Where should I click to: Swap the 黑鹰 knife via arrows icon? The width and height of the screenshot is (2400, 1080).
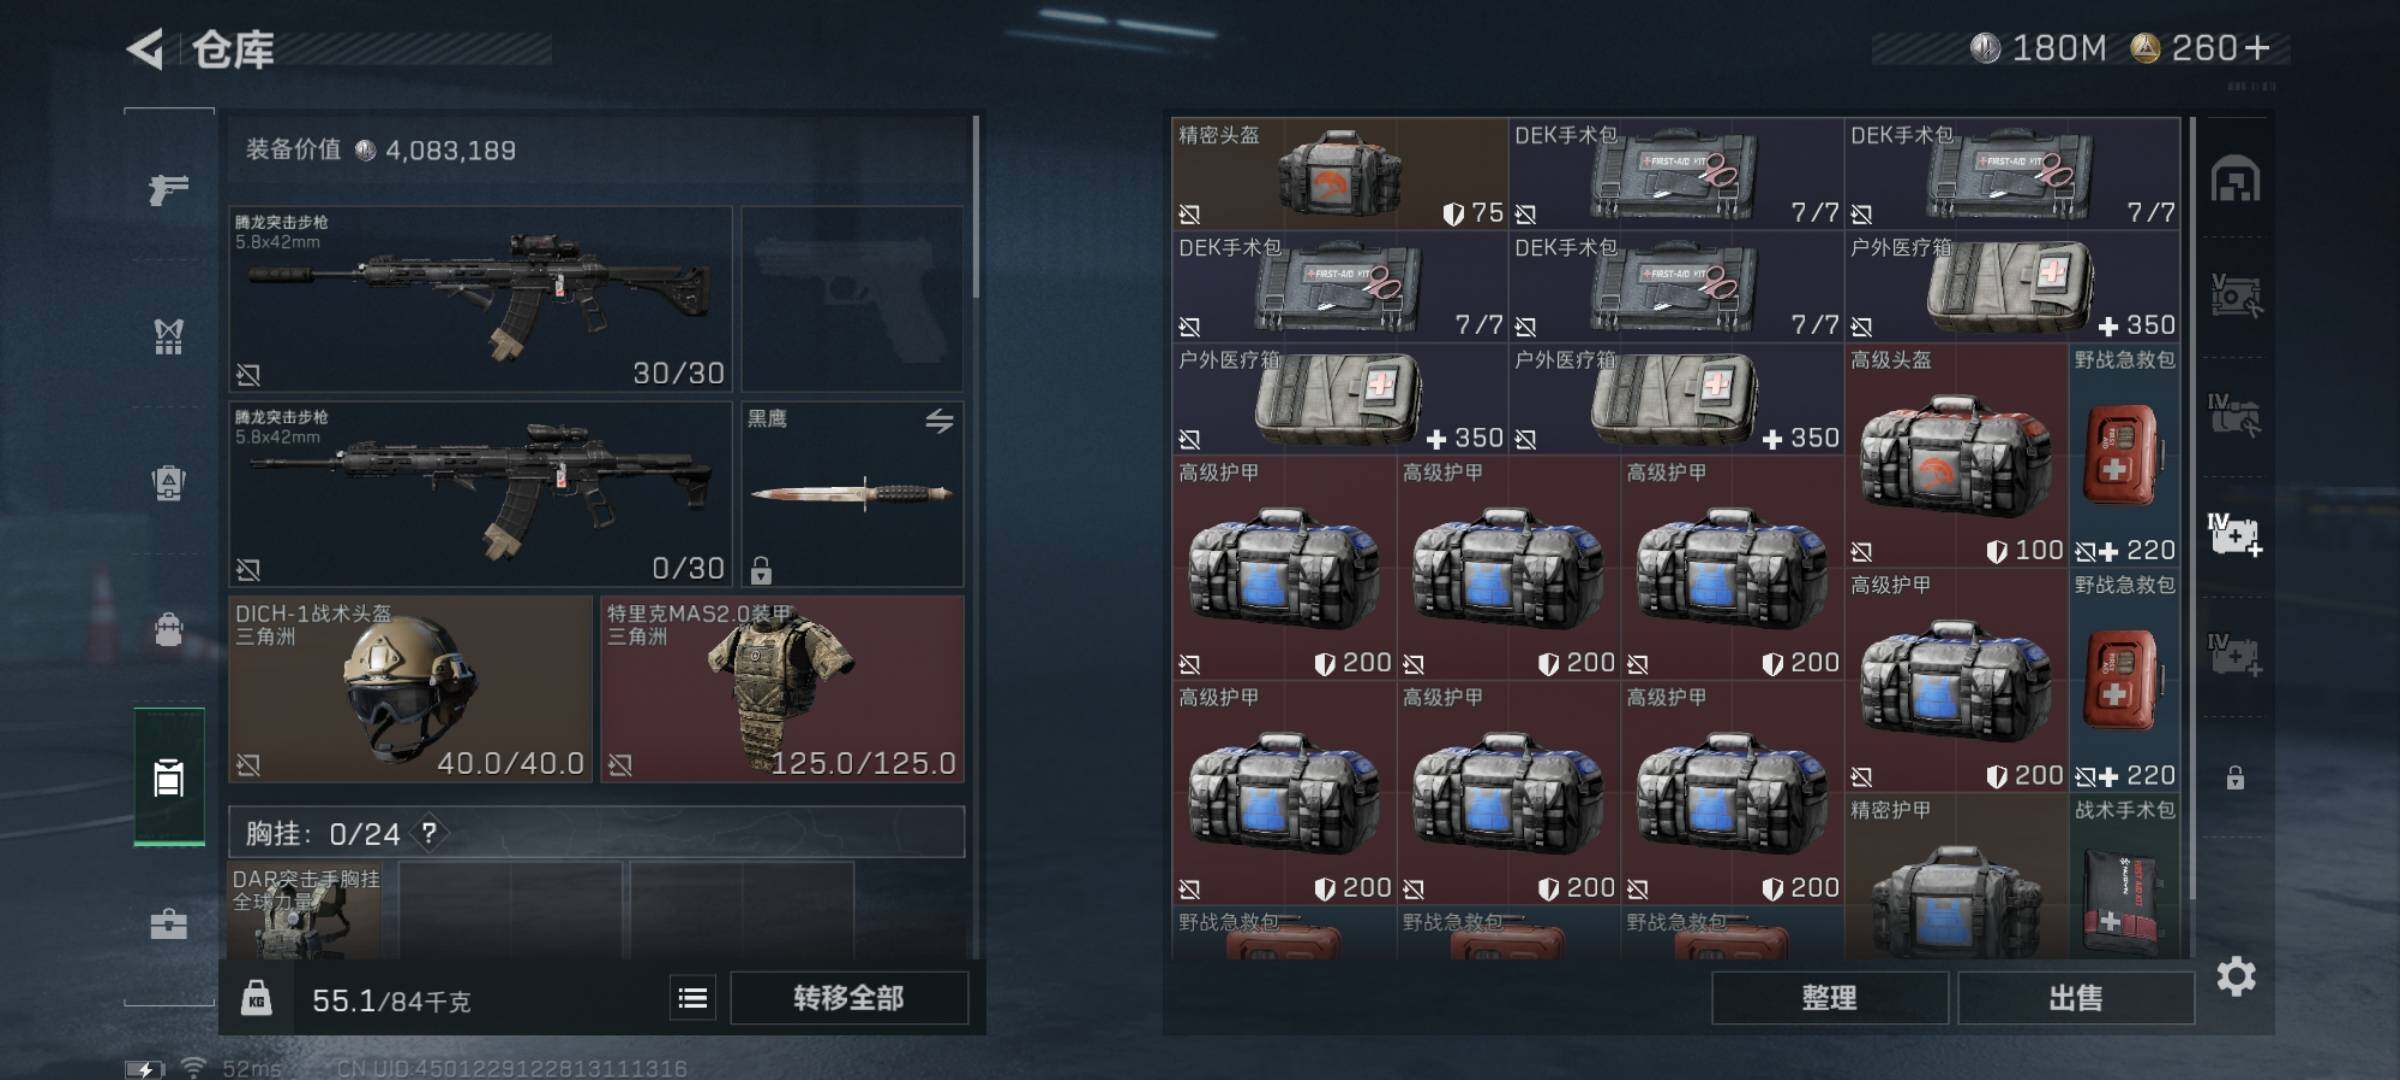tap(938, 421)
